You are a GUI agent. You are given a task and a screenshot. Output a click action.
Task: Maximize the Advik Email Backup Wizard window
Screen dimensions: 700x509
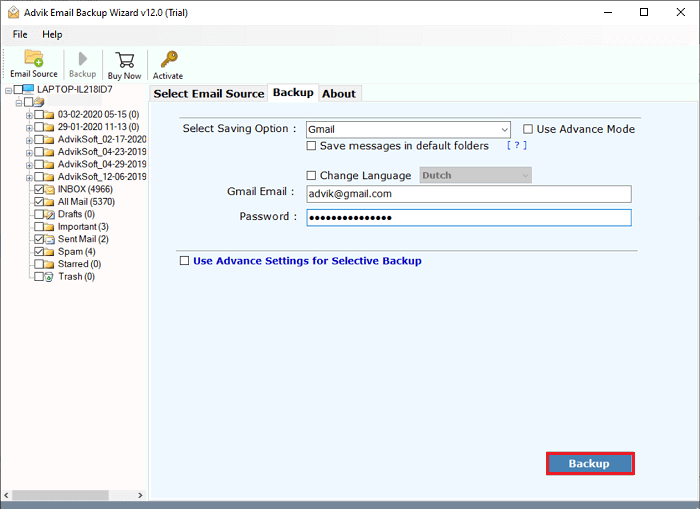click(644, 12)
